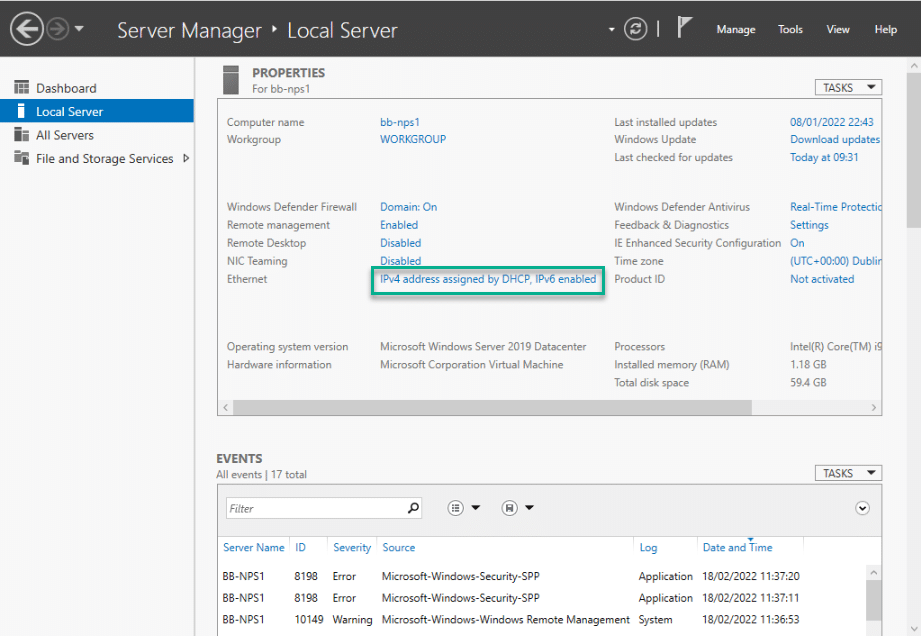Open the save query disk icon
The image size is (921, 636).
coord(509,508)
